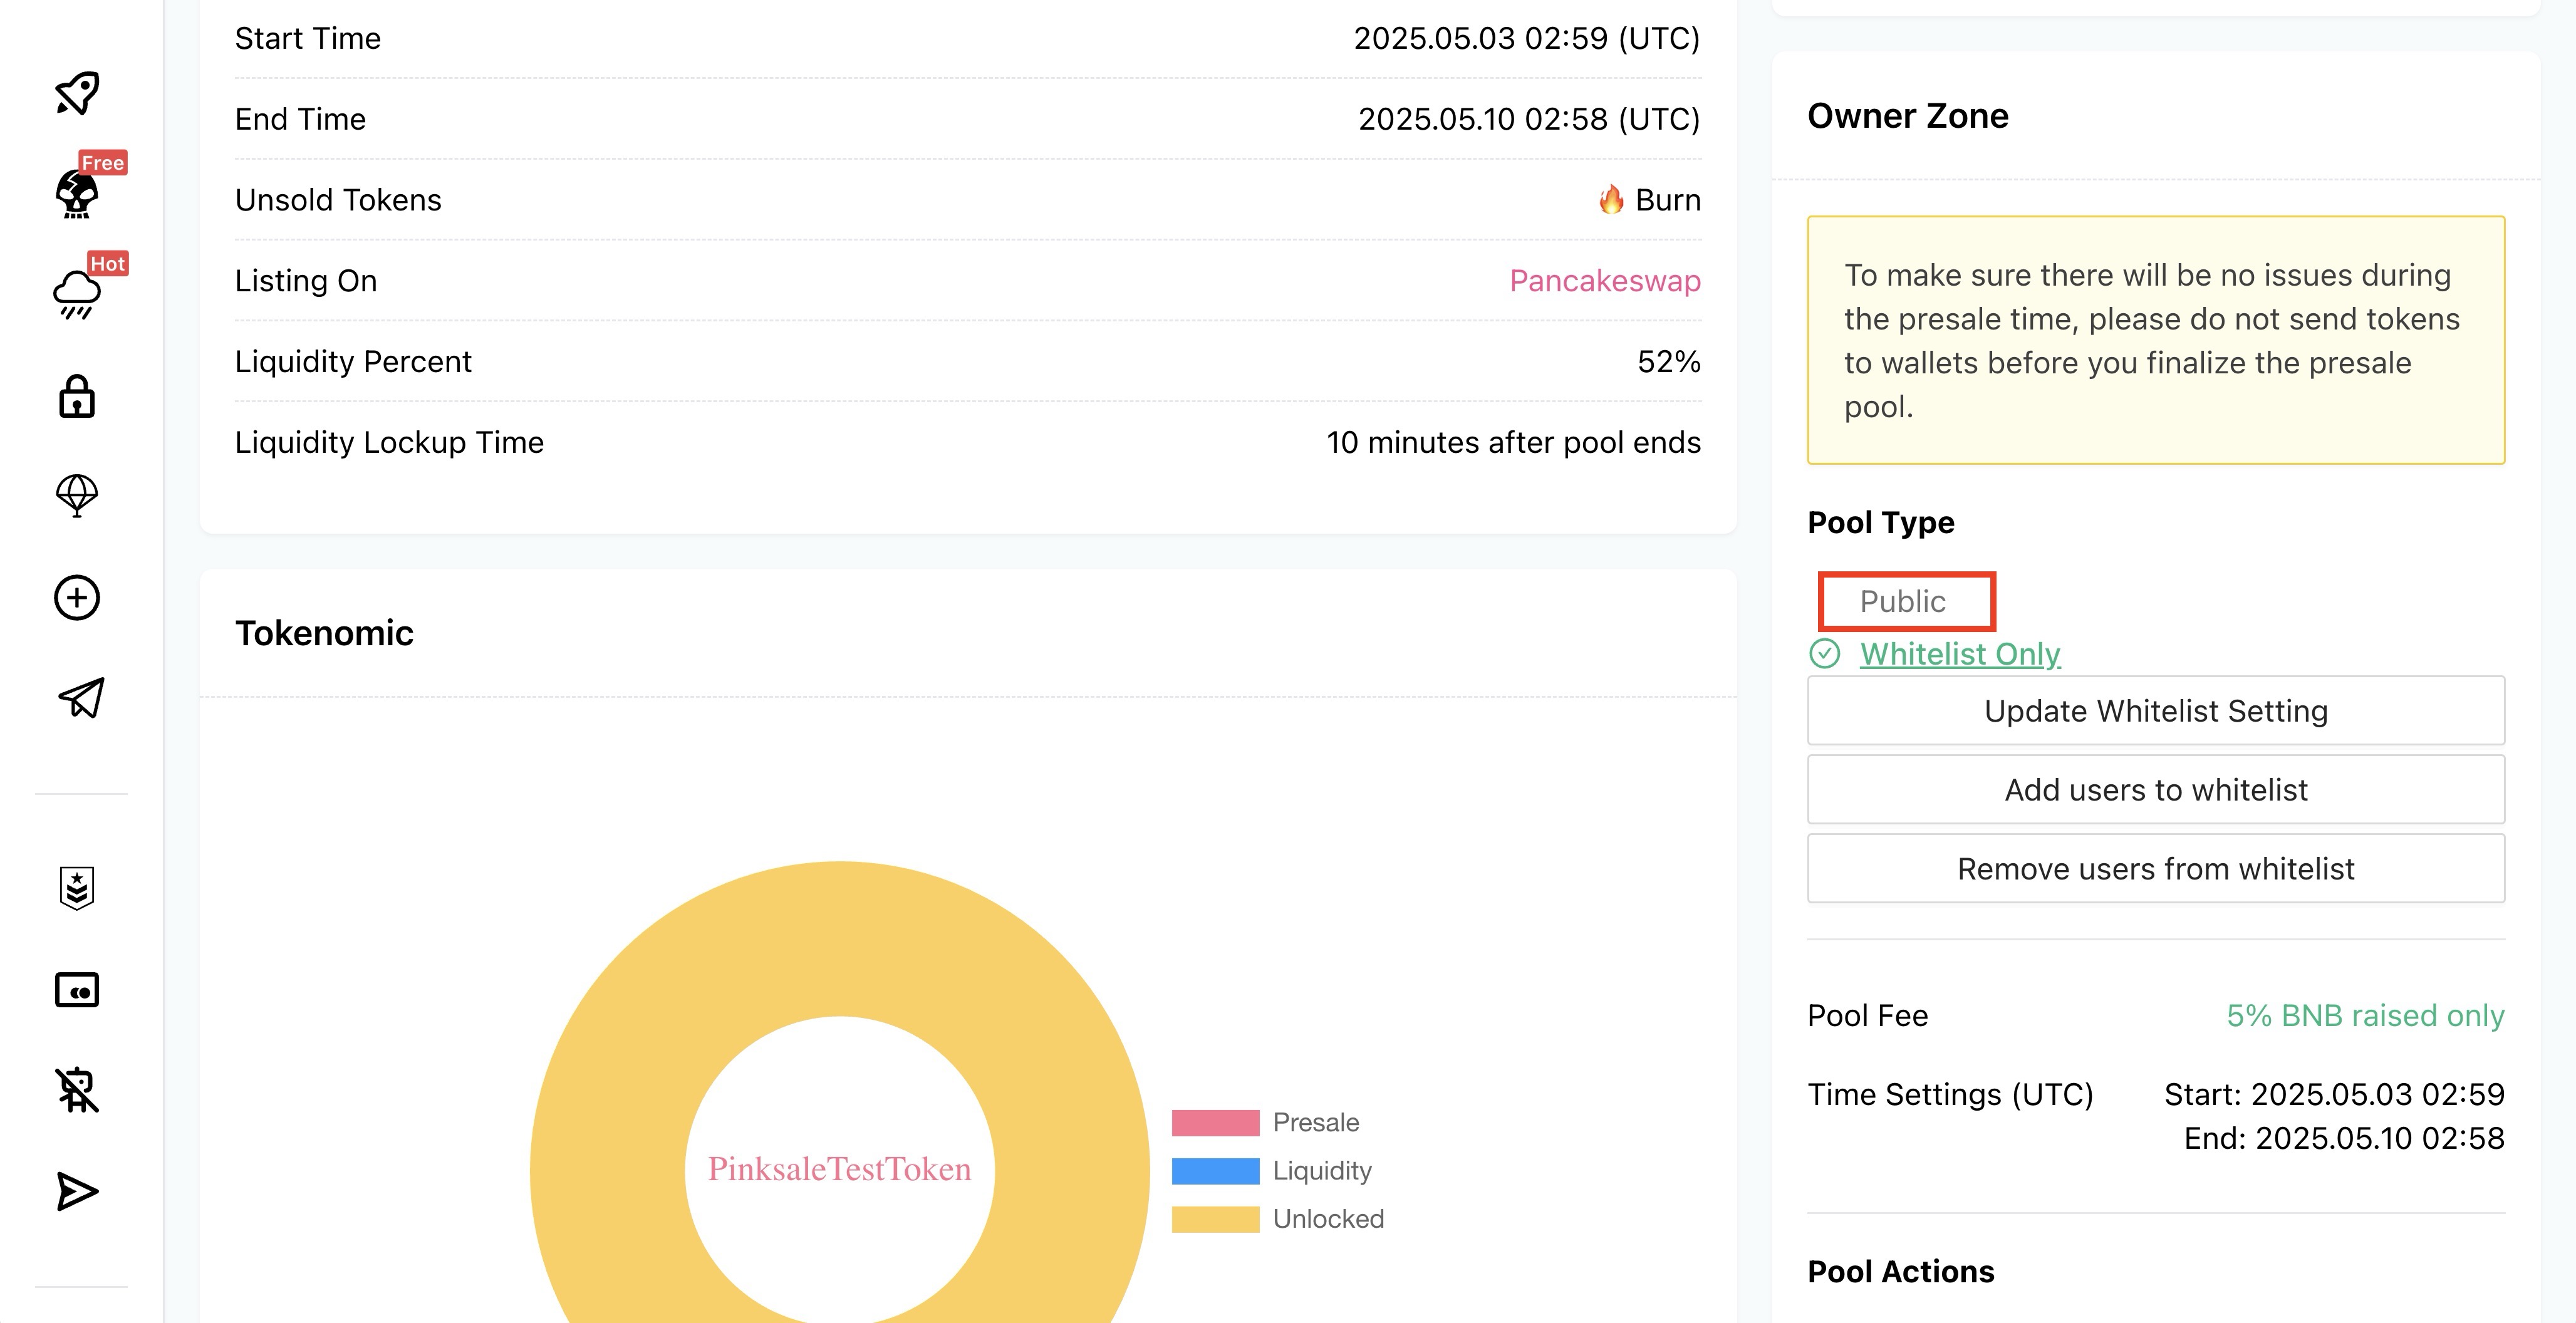
Task: Open the Pancakeswap listing link
Action: [x=1605, y=281]
